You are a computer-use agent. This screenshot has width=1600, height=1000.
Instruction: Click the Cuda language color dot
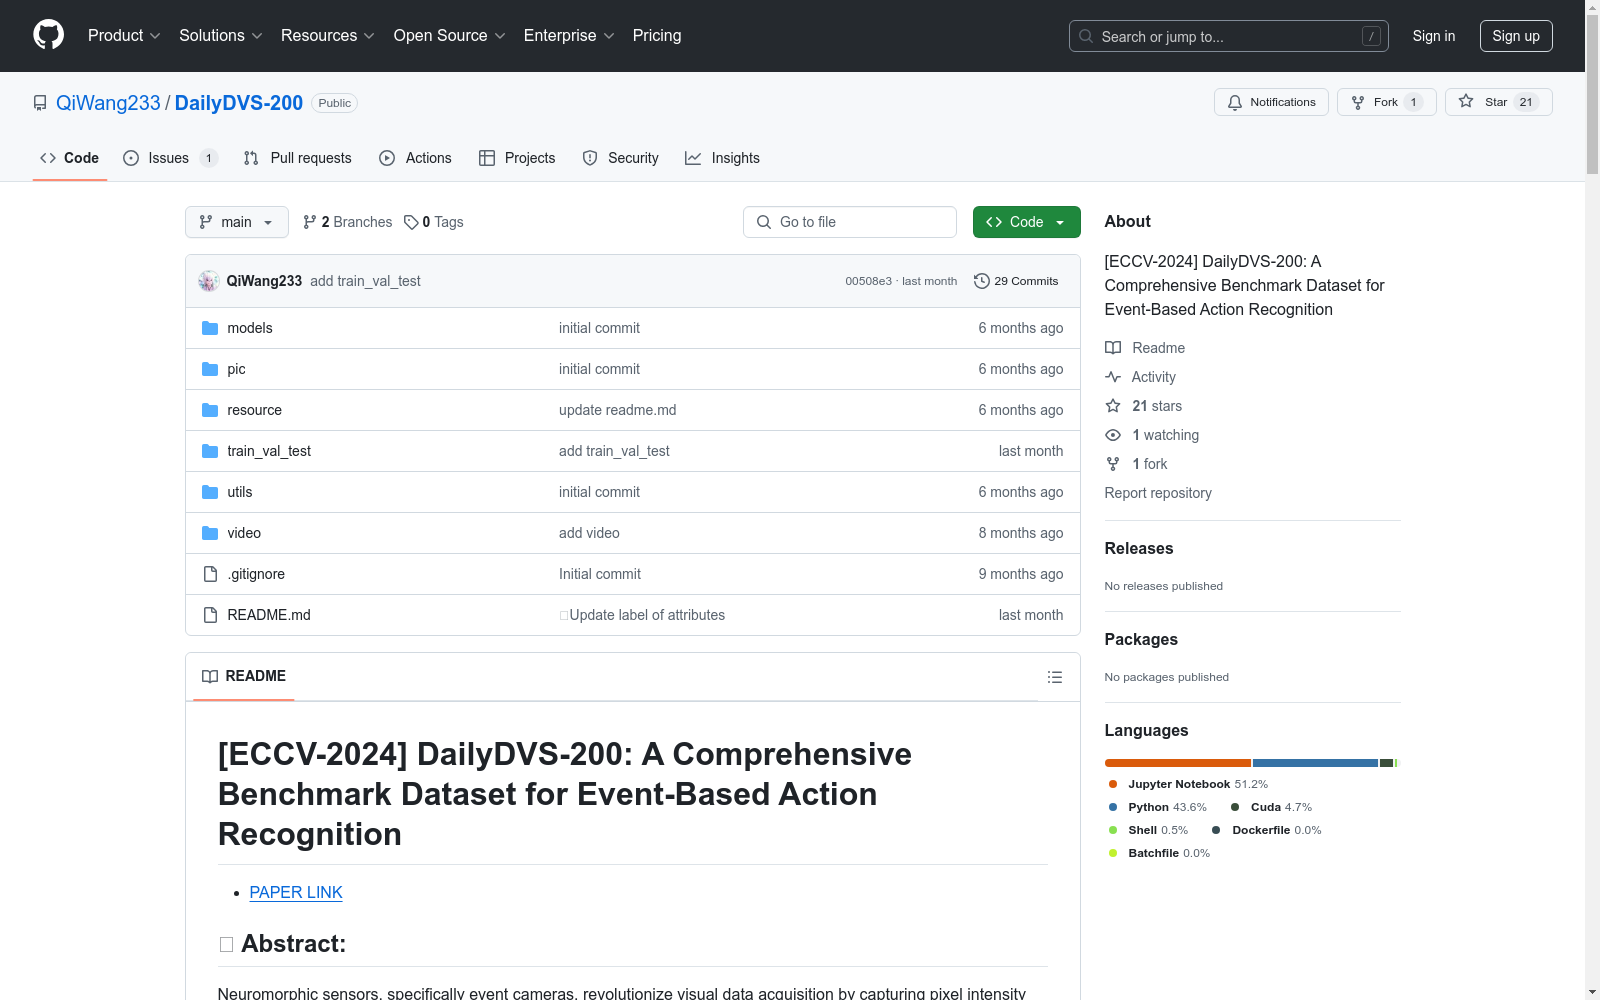1235,807
